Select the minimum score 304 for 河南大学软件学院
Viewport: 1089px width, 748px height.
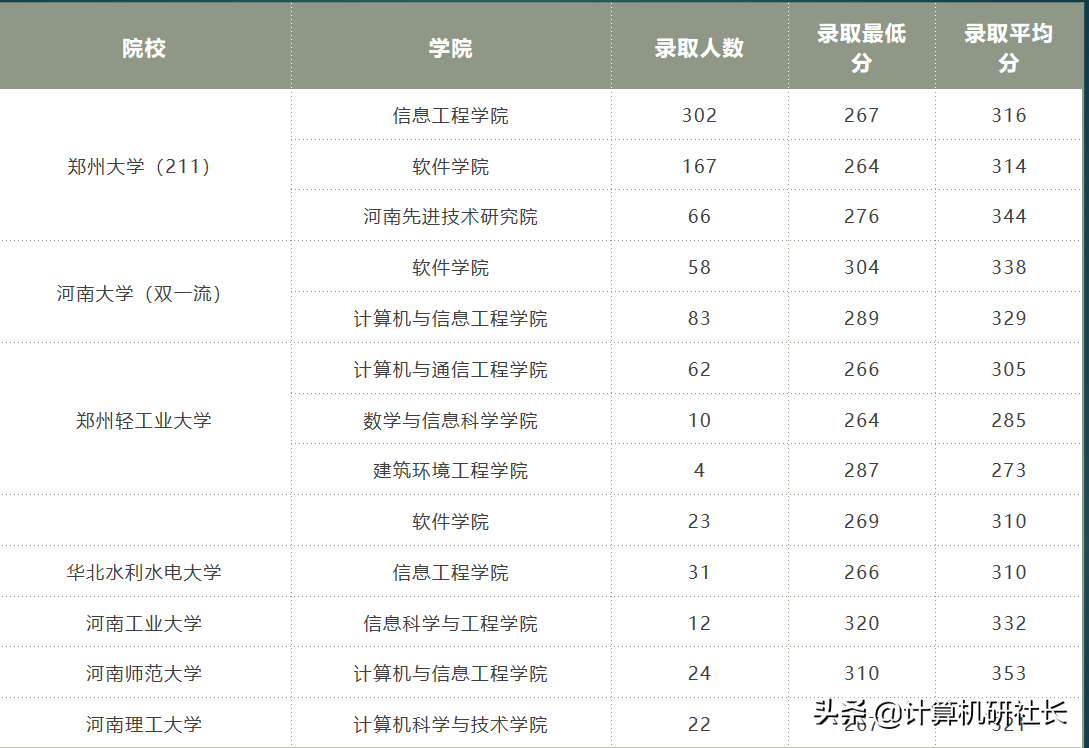861,267
